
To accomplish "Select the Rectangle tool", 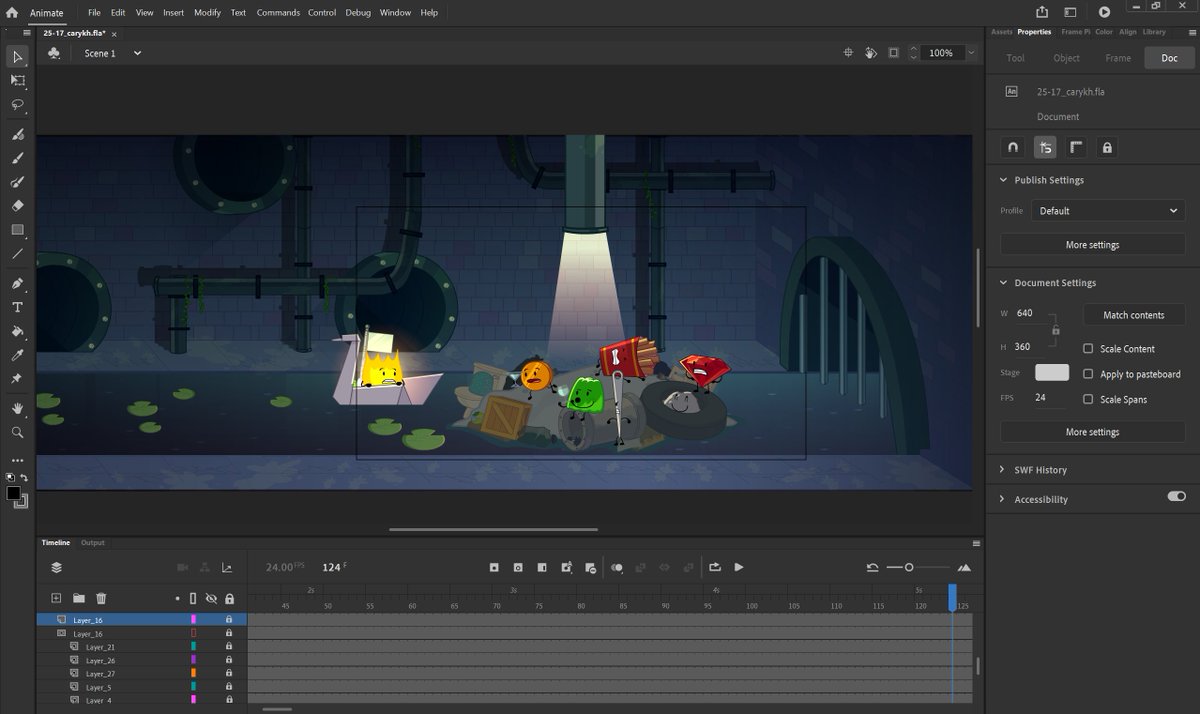I will coord(17,230).
